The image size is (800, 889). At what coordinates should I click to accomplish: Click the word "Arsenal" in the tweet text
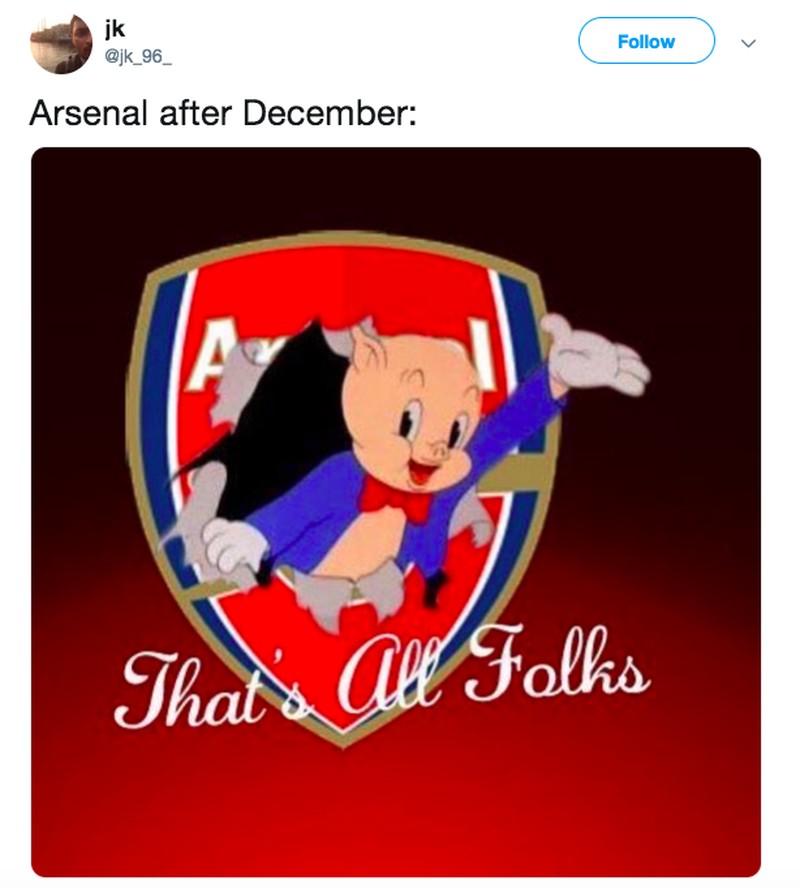coord(89,115)
